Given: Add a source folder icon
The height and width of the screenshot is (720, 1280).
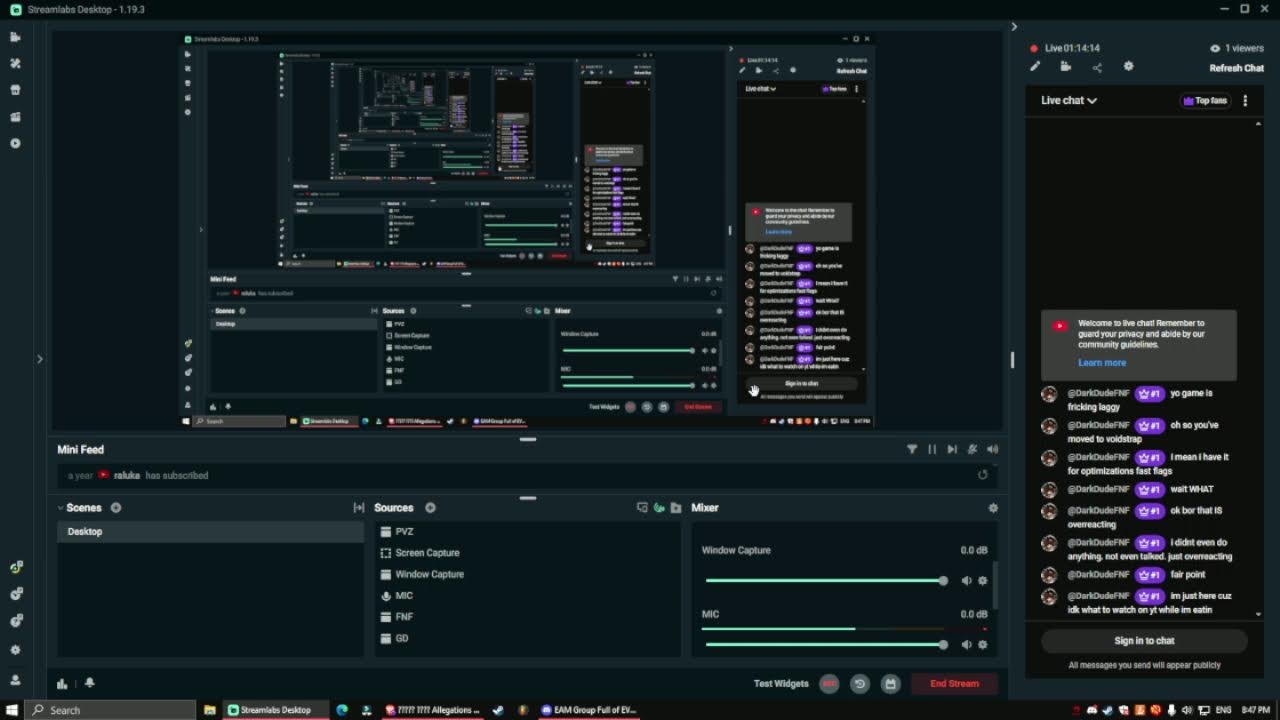Looking at the screenshot, I should (x=676, y=508).
